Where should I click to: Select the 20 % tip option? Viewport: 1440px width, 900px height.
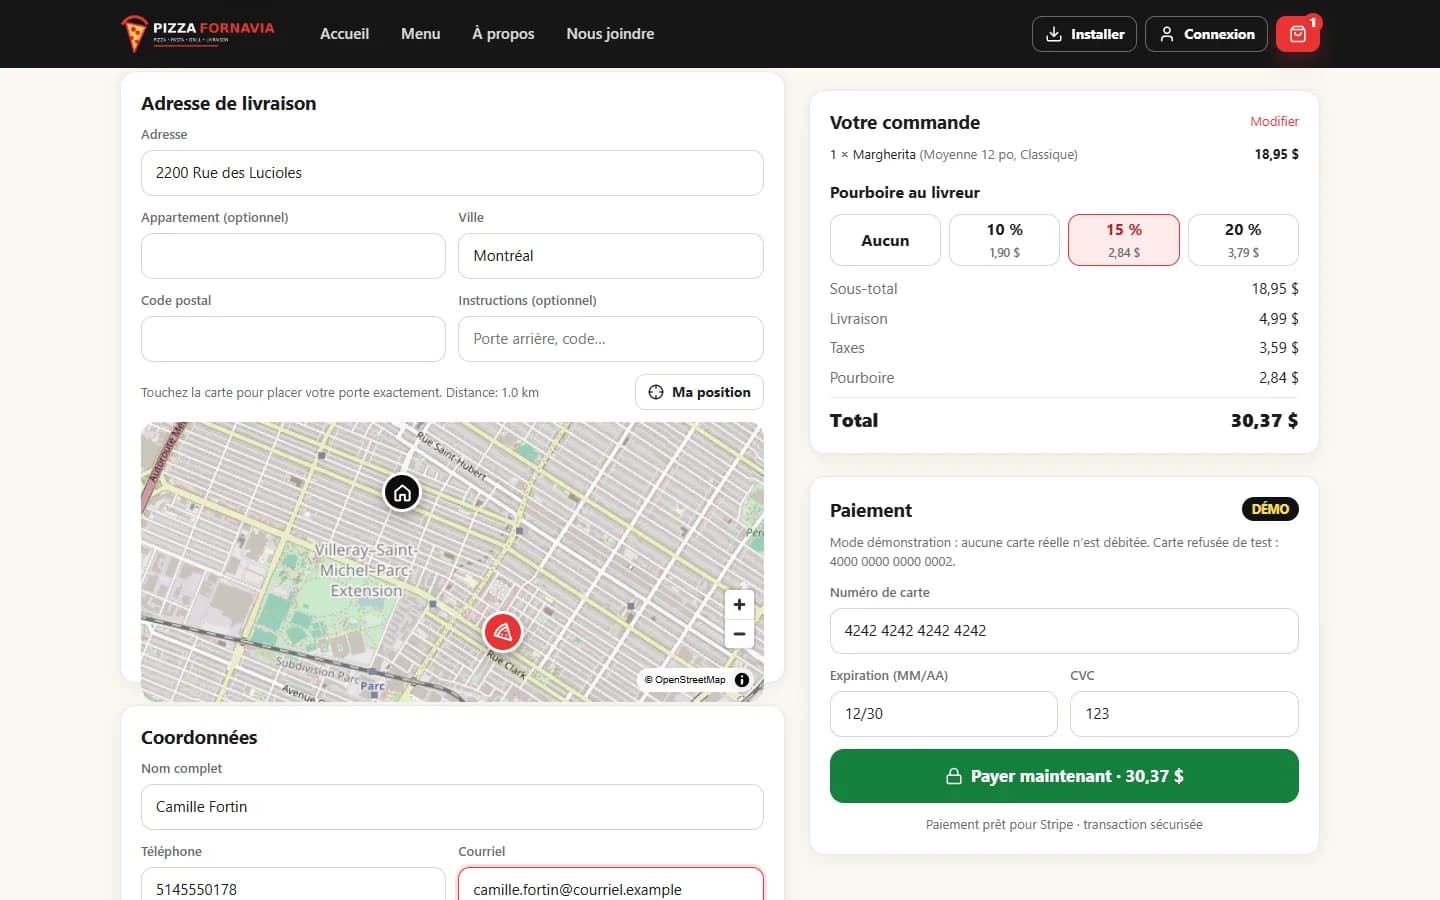point(1243,240)
